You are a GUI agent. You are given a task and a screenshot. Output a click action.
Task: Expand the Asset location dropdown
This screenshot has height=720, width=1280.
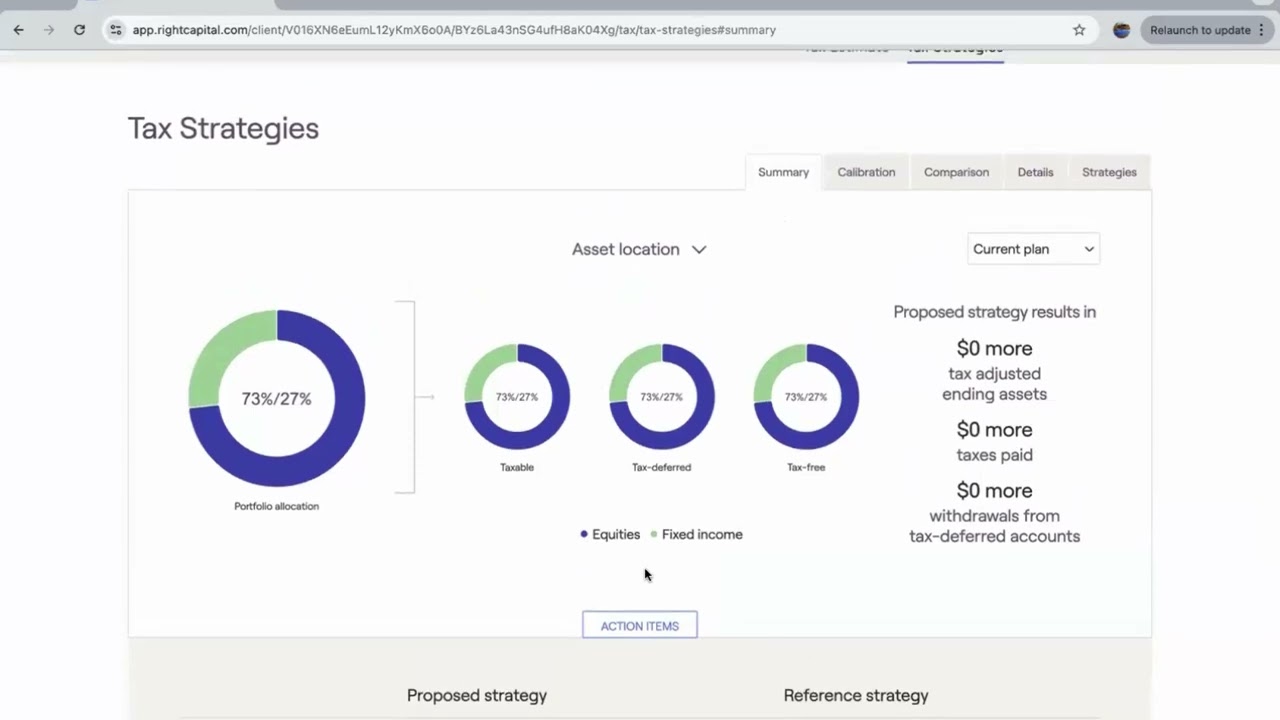pyautogui.click(x=639, y=249)
